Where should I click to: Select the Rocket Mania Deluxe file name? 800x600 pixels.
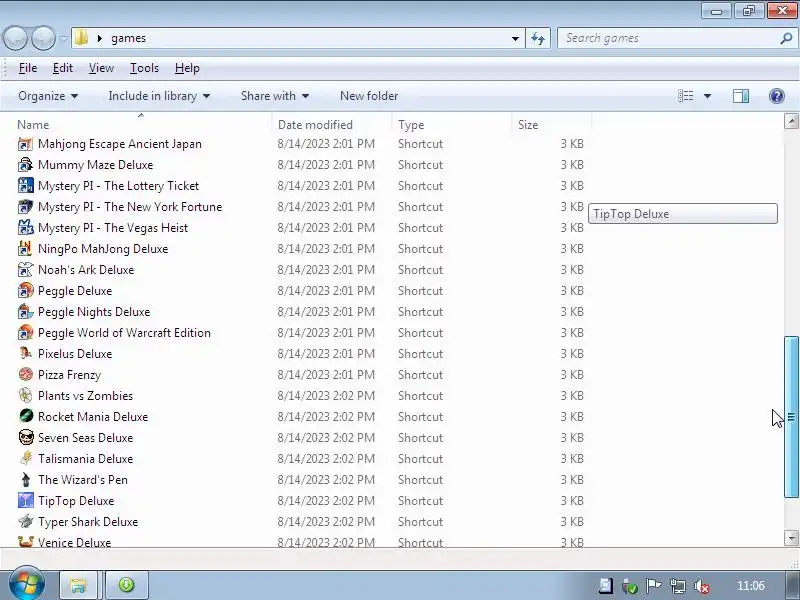click(x=93, y=417)
